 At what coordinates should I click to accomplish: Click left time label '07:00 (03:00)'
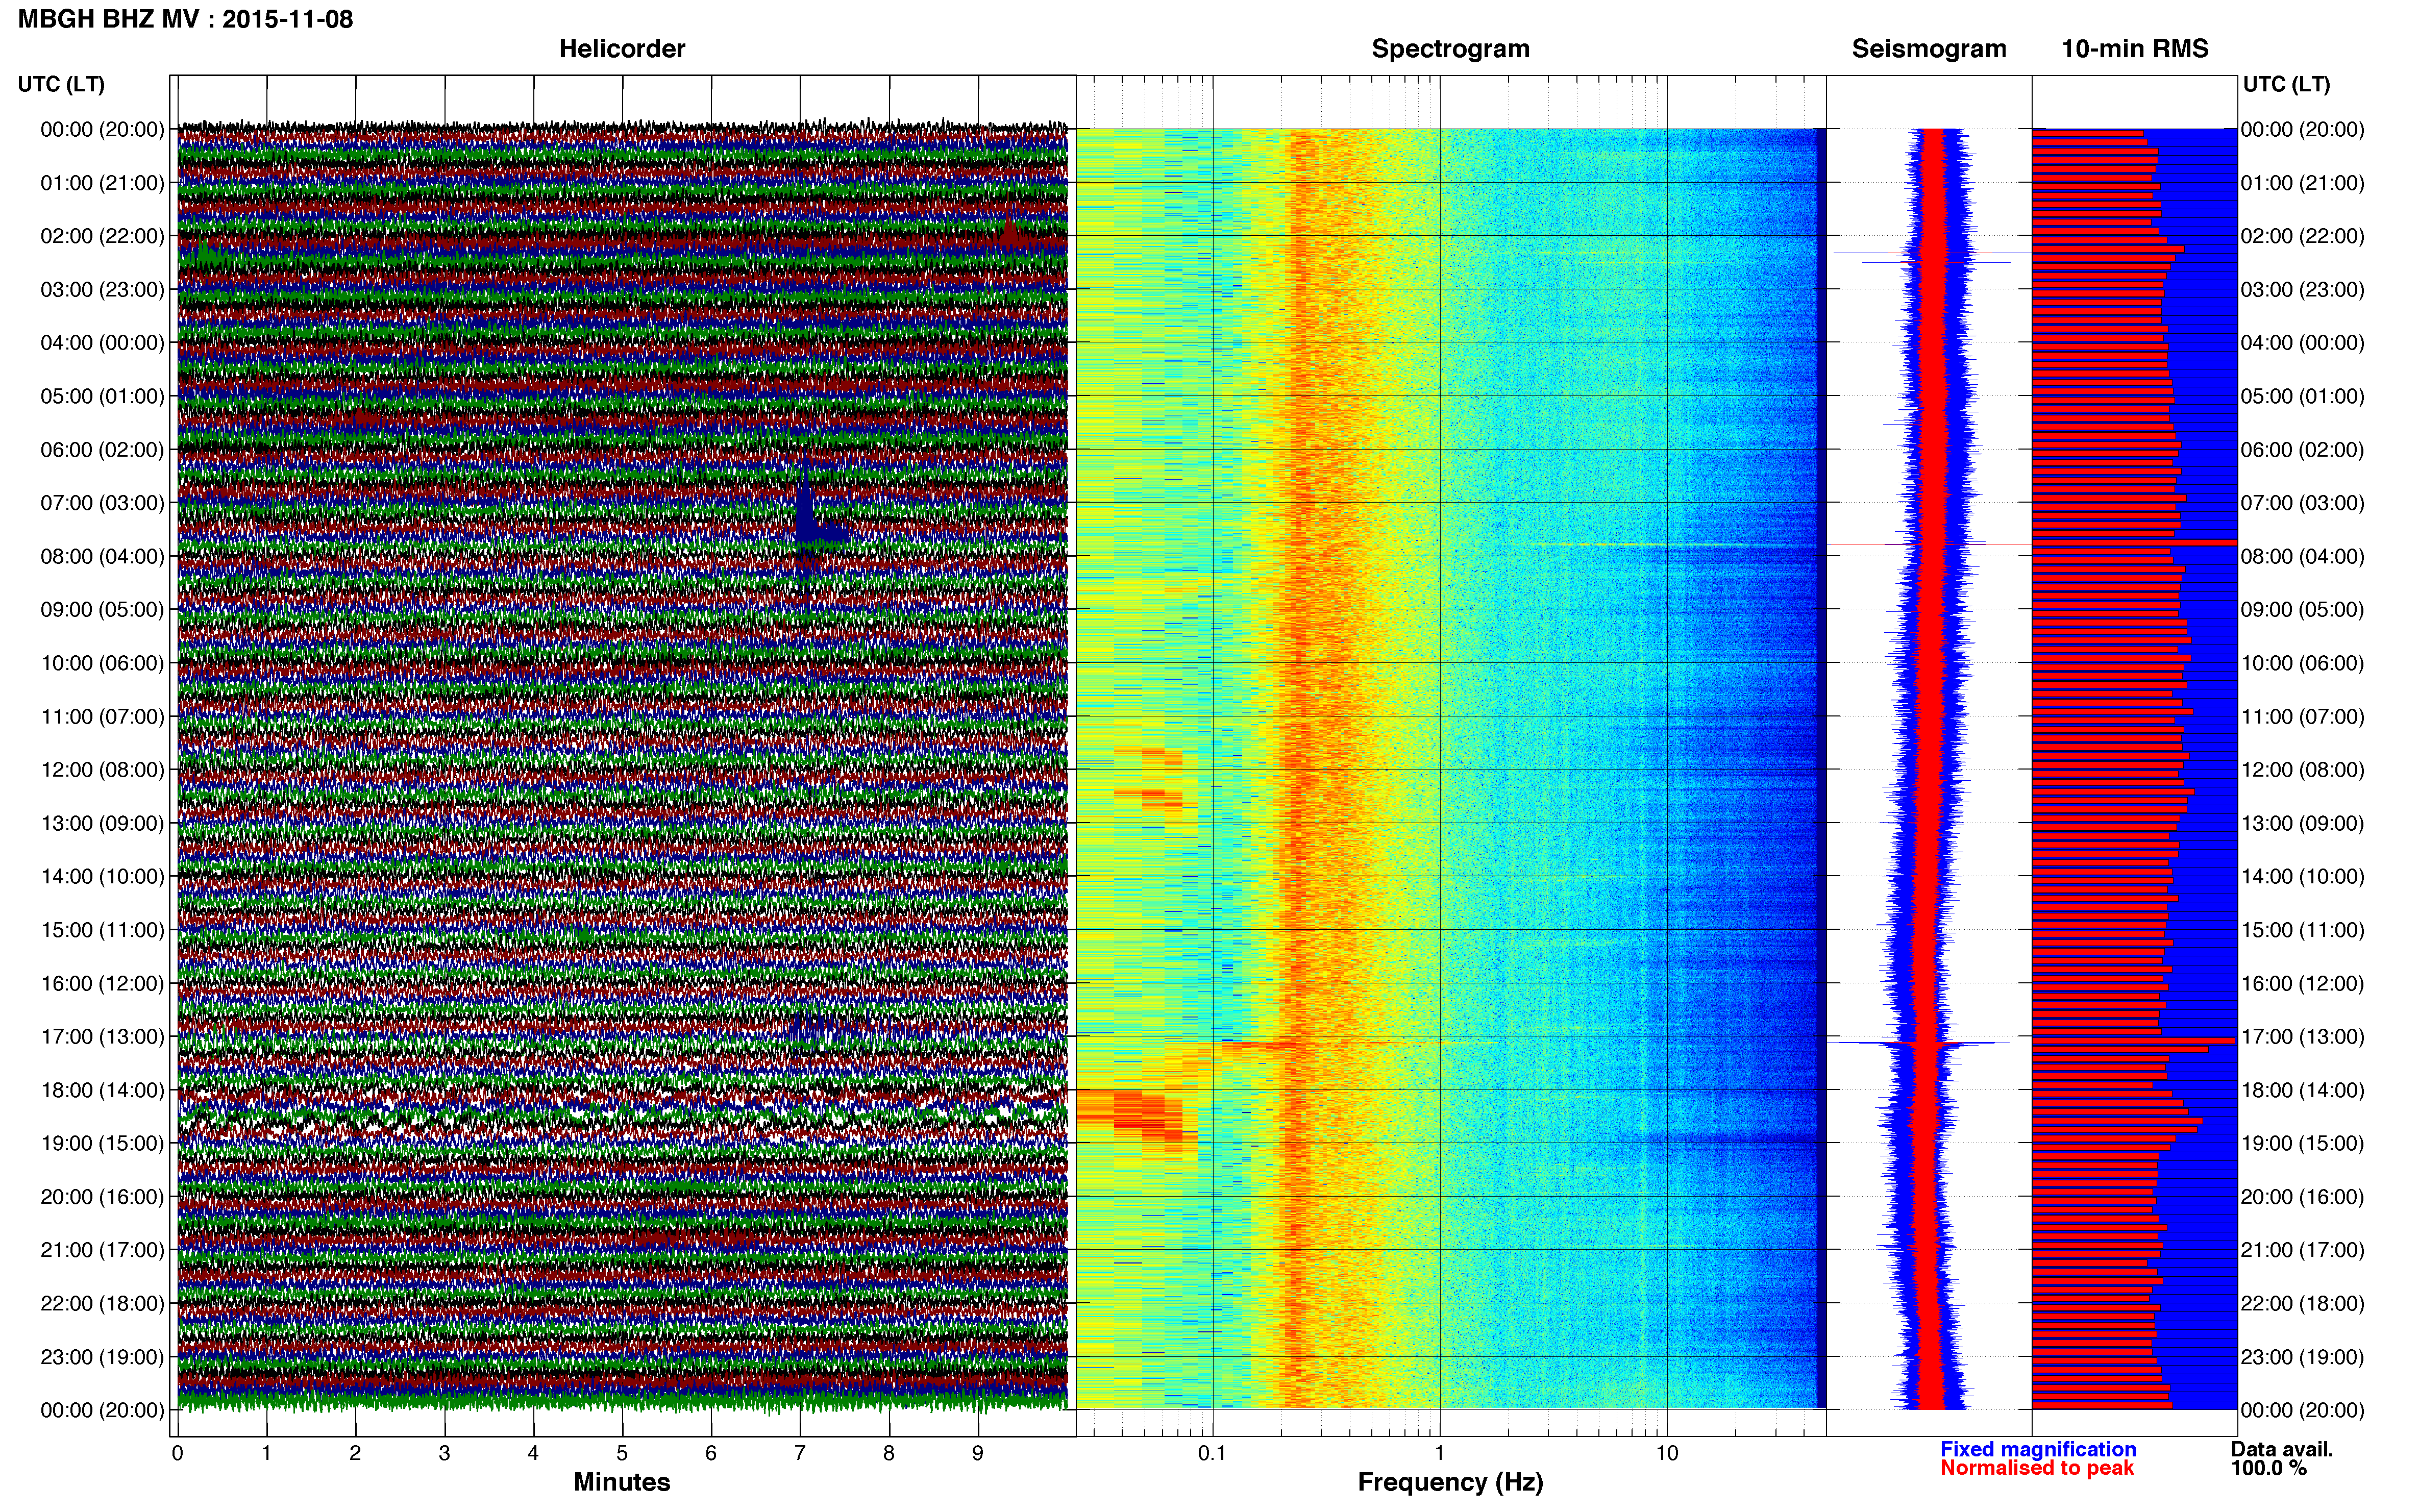pyautogui.click(x=102, y=503)
